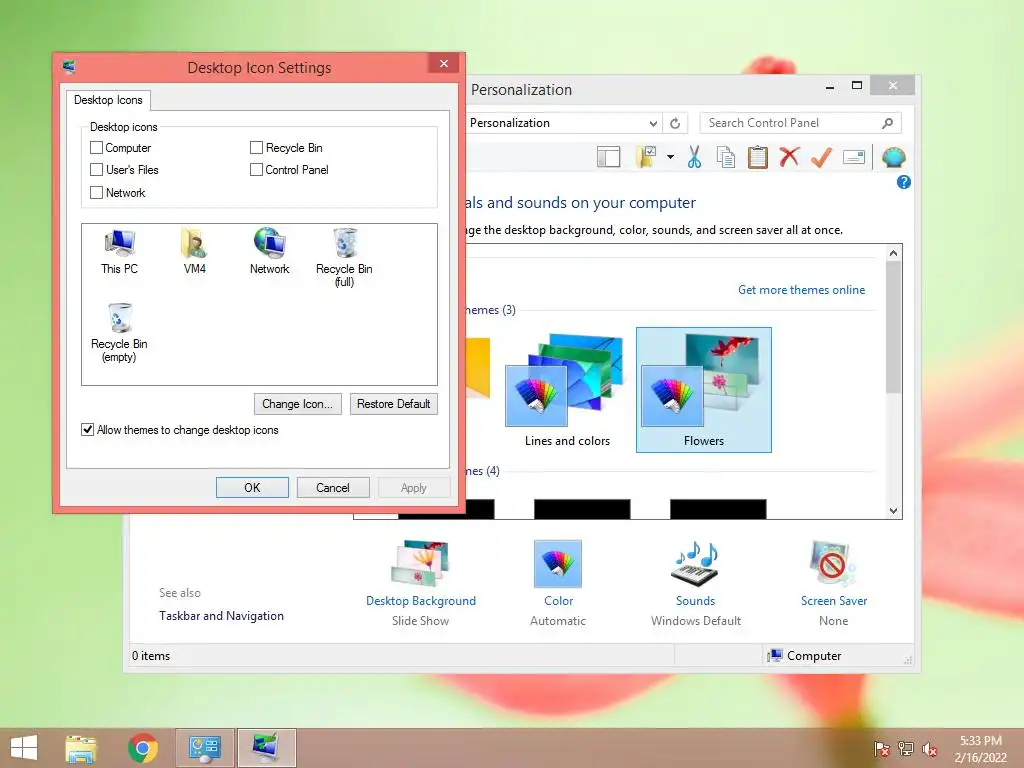
Task: Click the themes list scrollbar thumb
Action: coord(893,327)
